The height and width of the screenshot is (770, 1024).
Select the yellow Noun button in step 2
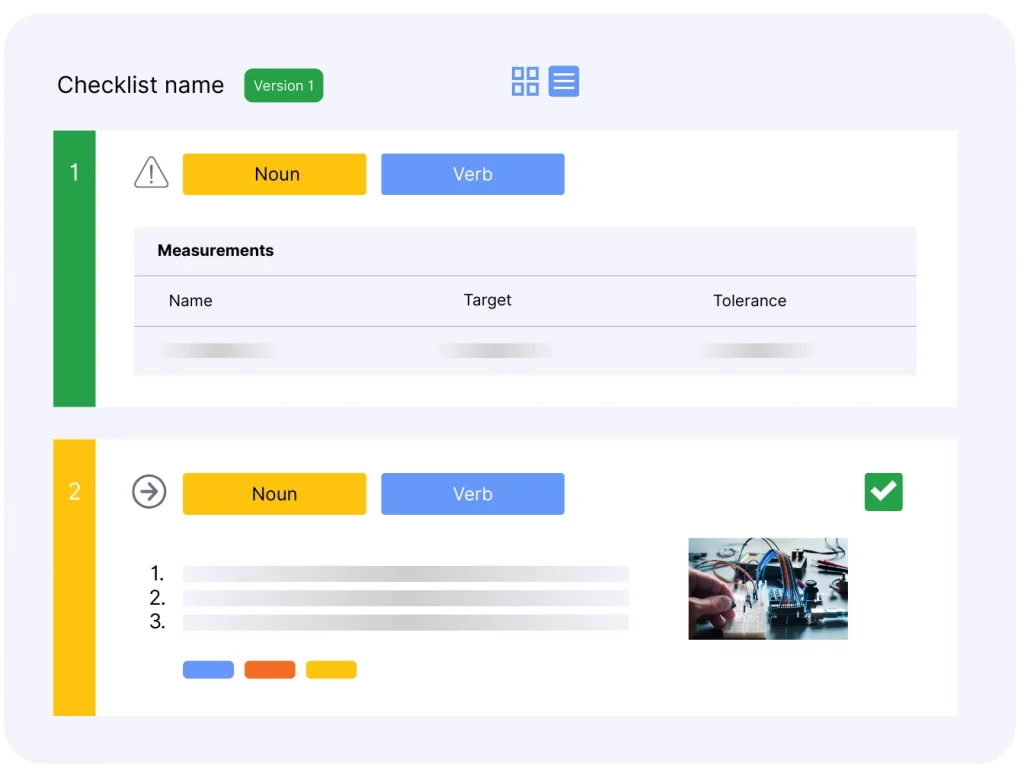[x=274, y=494]
